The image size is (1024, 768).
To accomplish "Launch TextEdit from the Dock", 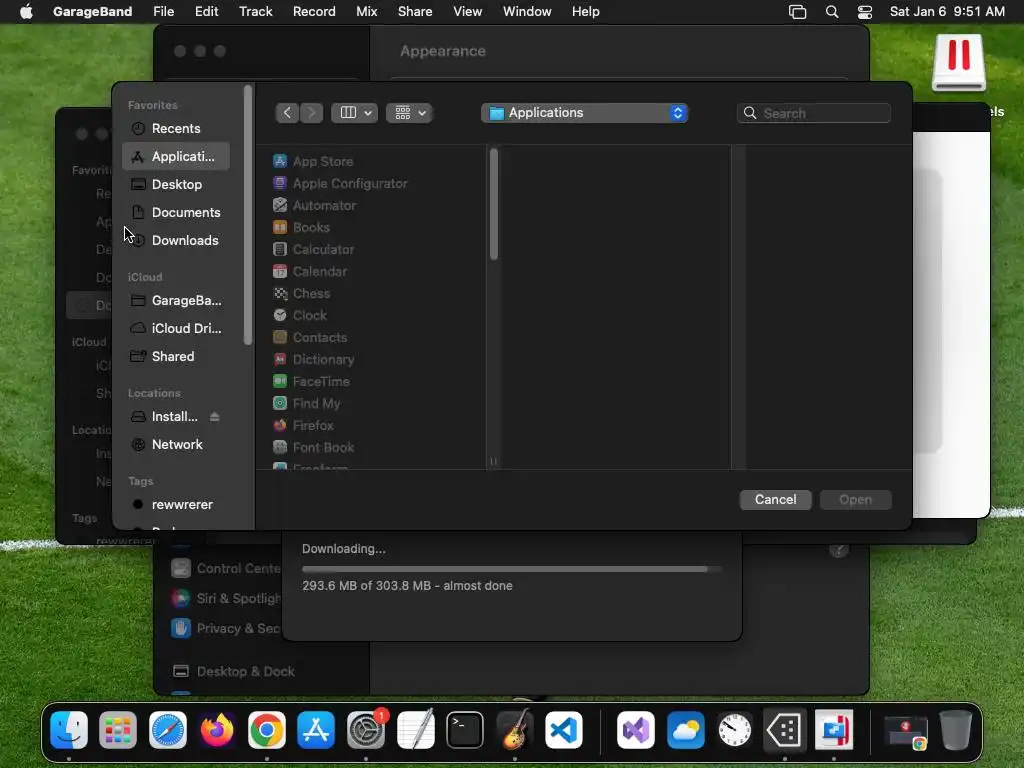I will 415,729.
